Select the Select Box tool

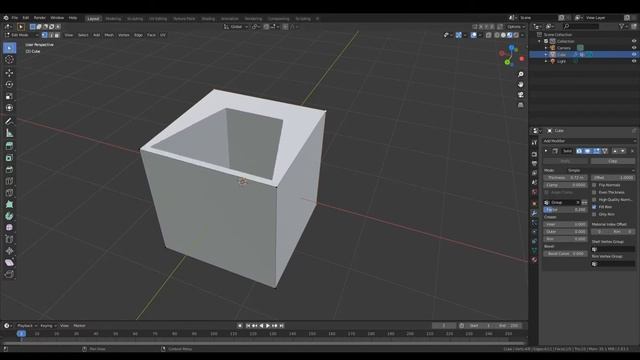tap(9, 48)
